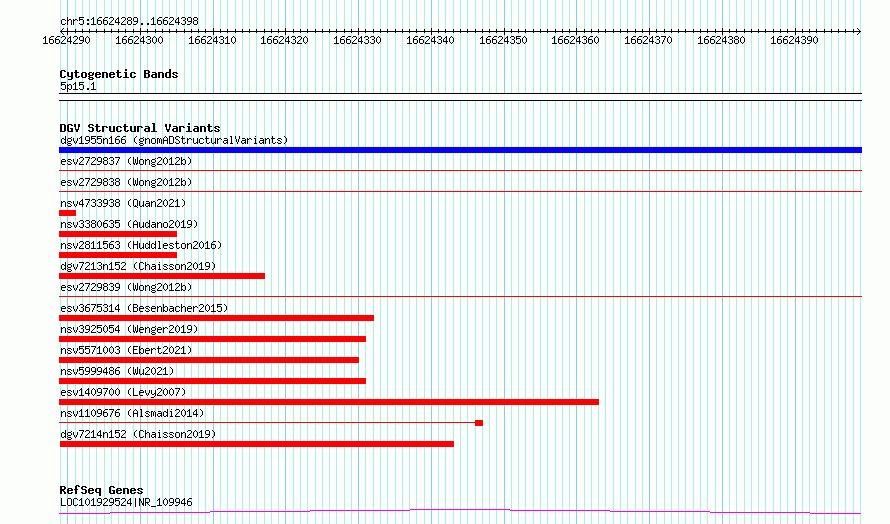Click ruler position 16624360
The image size is (890, 524).
576,40
